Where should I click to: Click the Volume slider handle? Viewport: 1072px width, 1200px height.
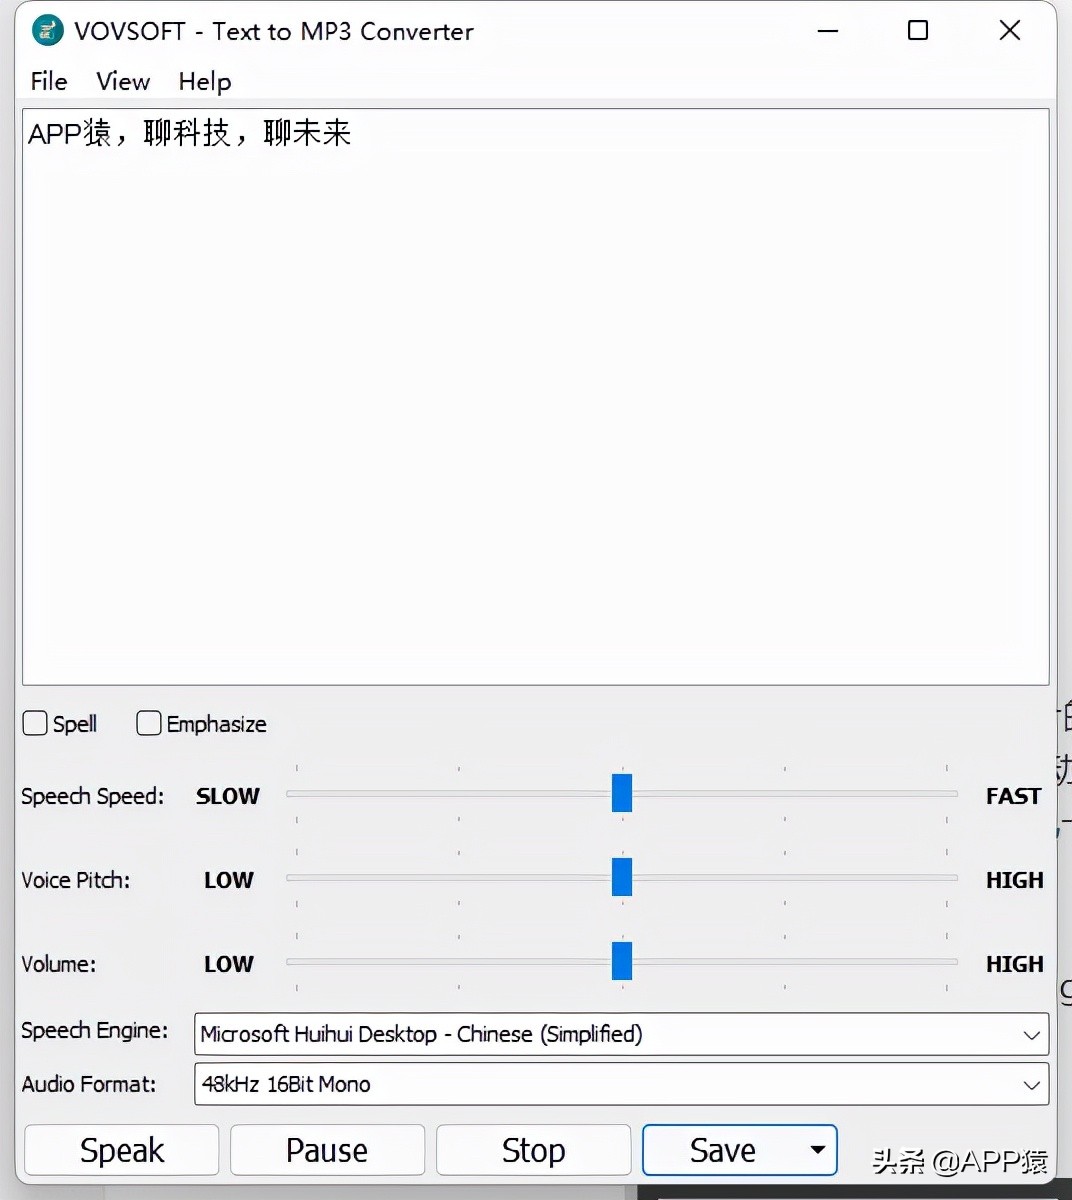tap(621, 961)
